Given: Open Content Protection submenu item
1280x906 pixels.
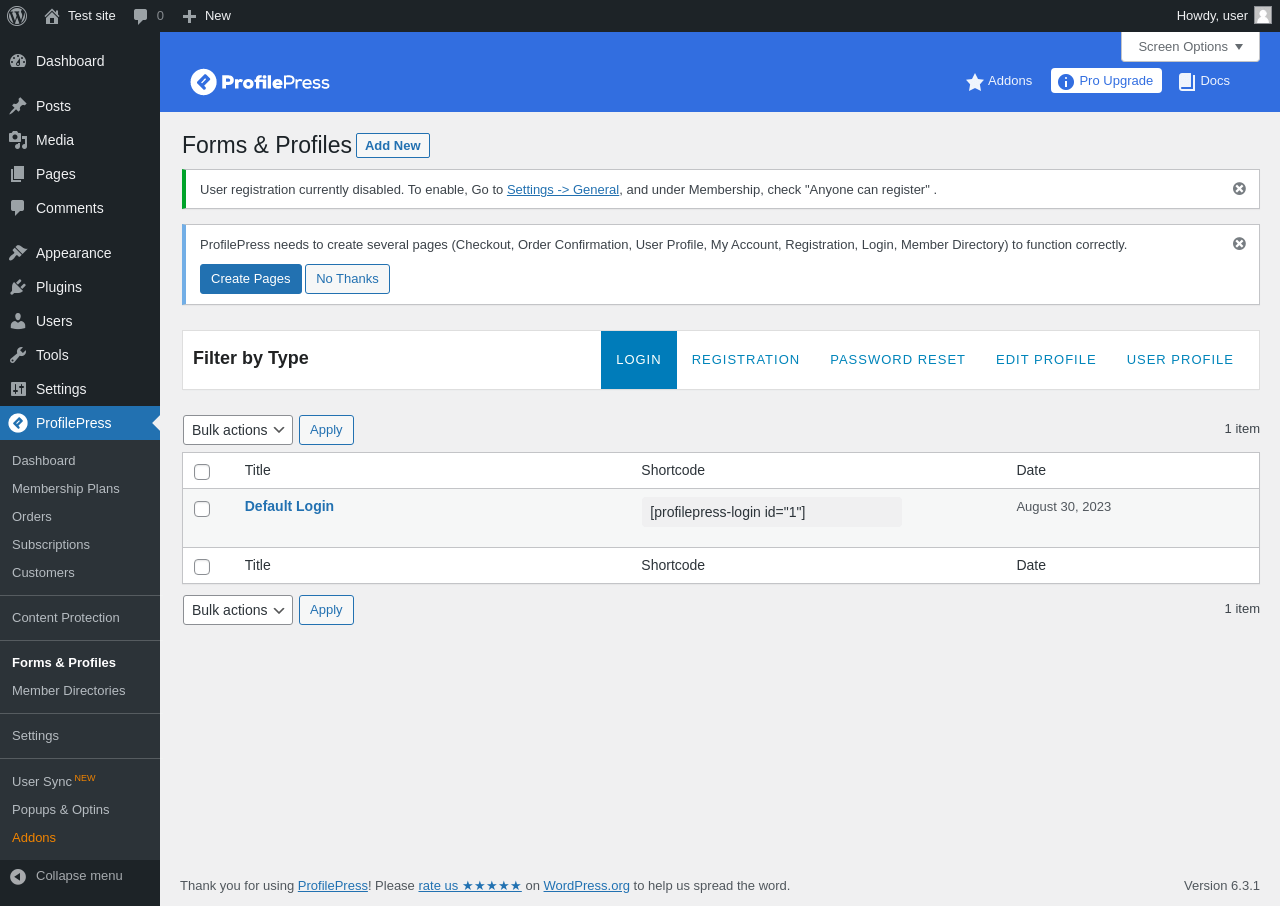Looking at the screenshot, I should 66,618.
